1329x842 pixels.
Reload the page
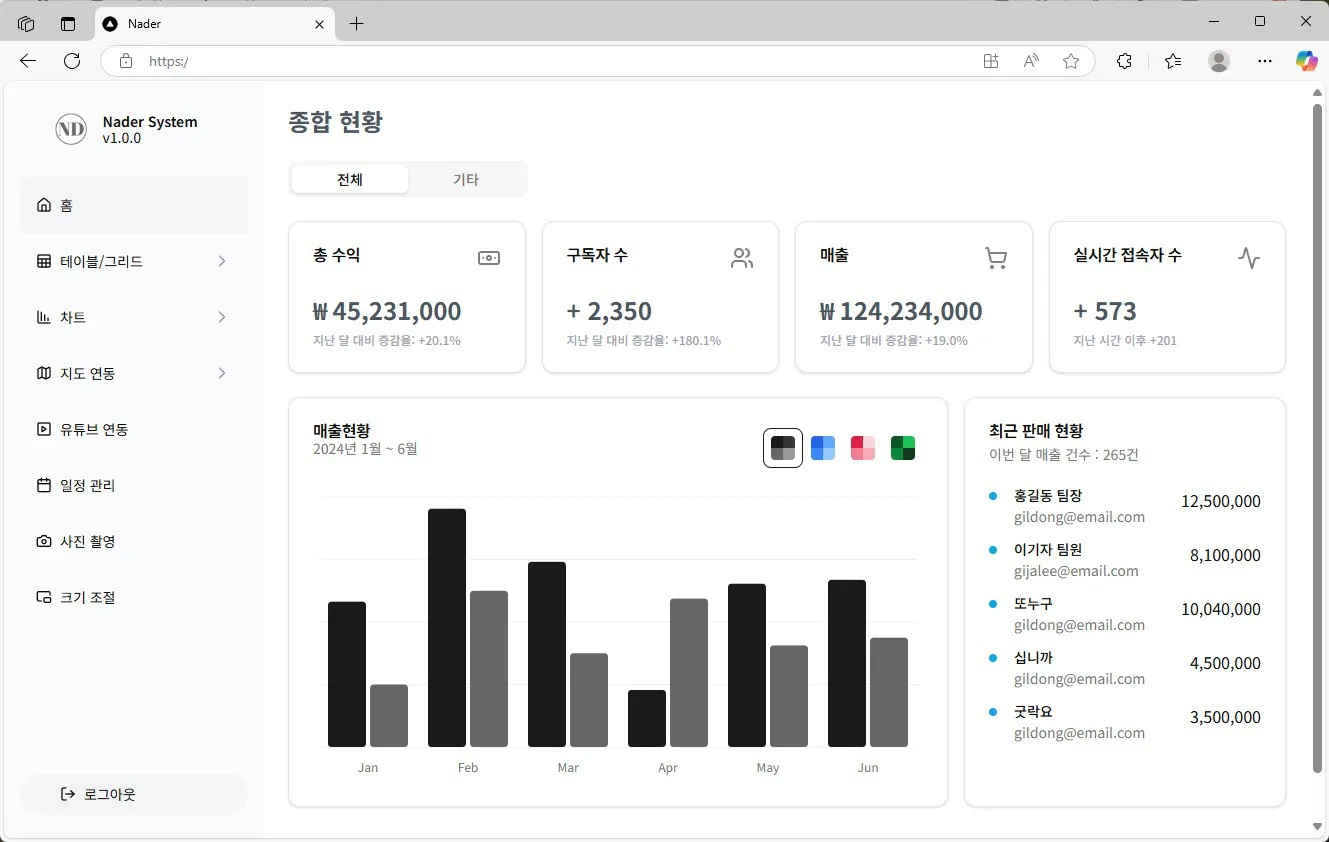tap(72, 61)
